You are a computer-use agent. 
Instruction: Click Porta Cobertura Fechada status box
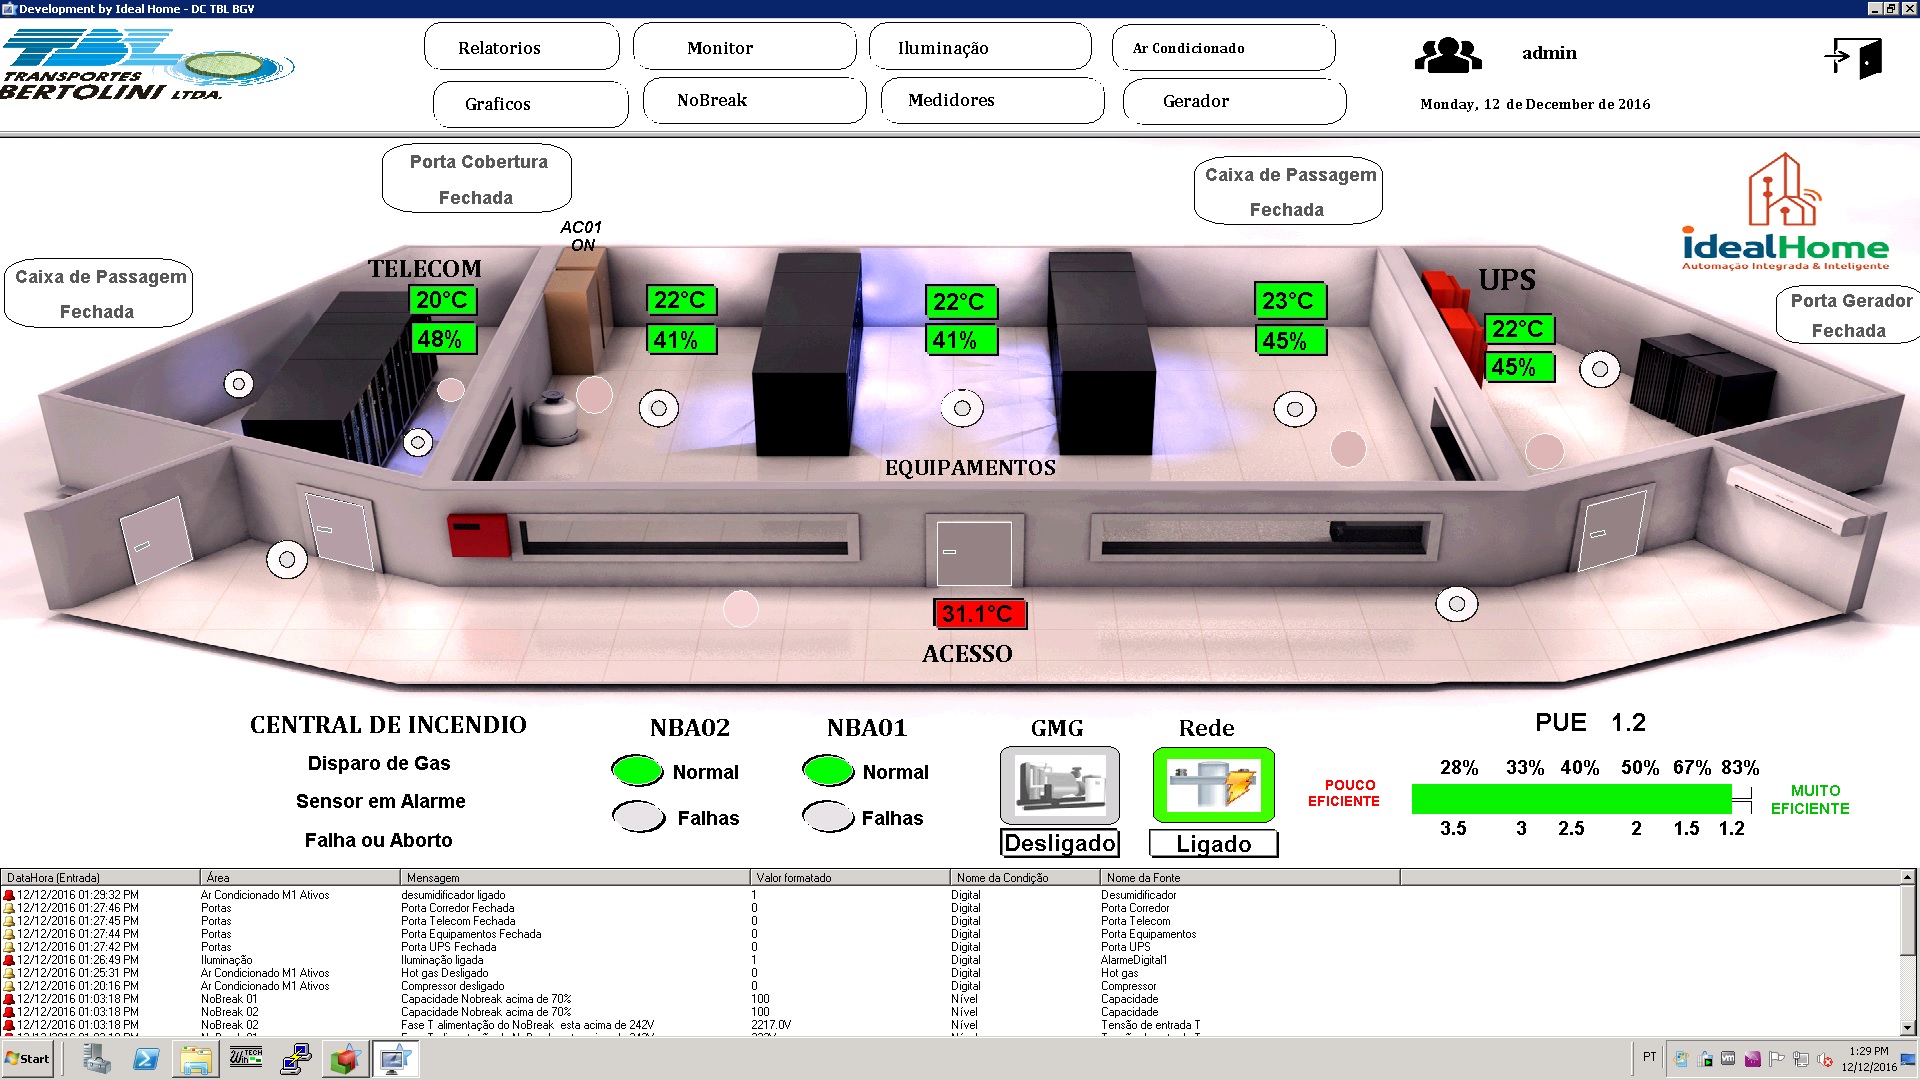coord(477,179)
